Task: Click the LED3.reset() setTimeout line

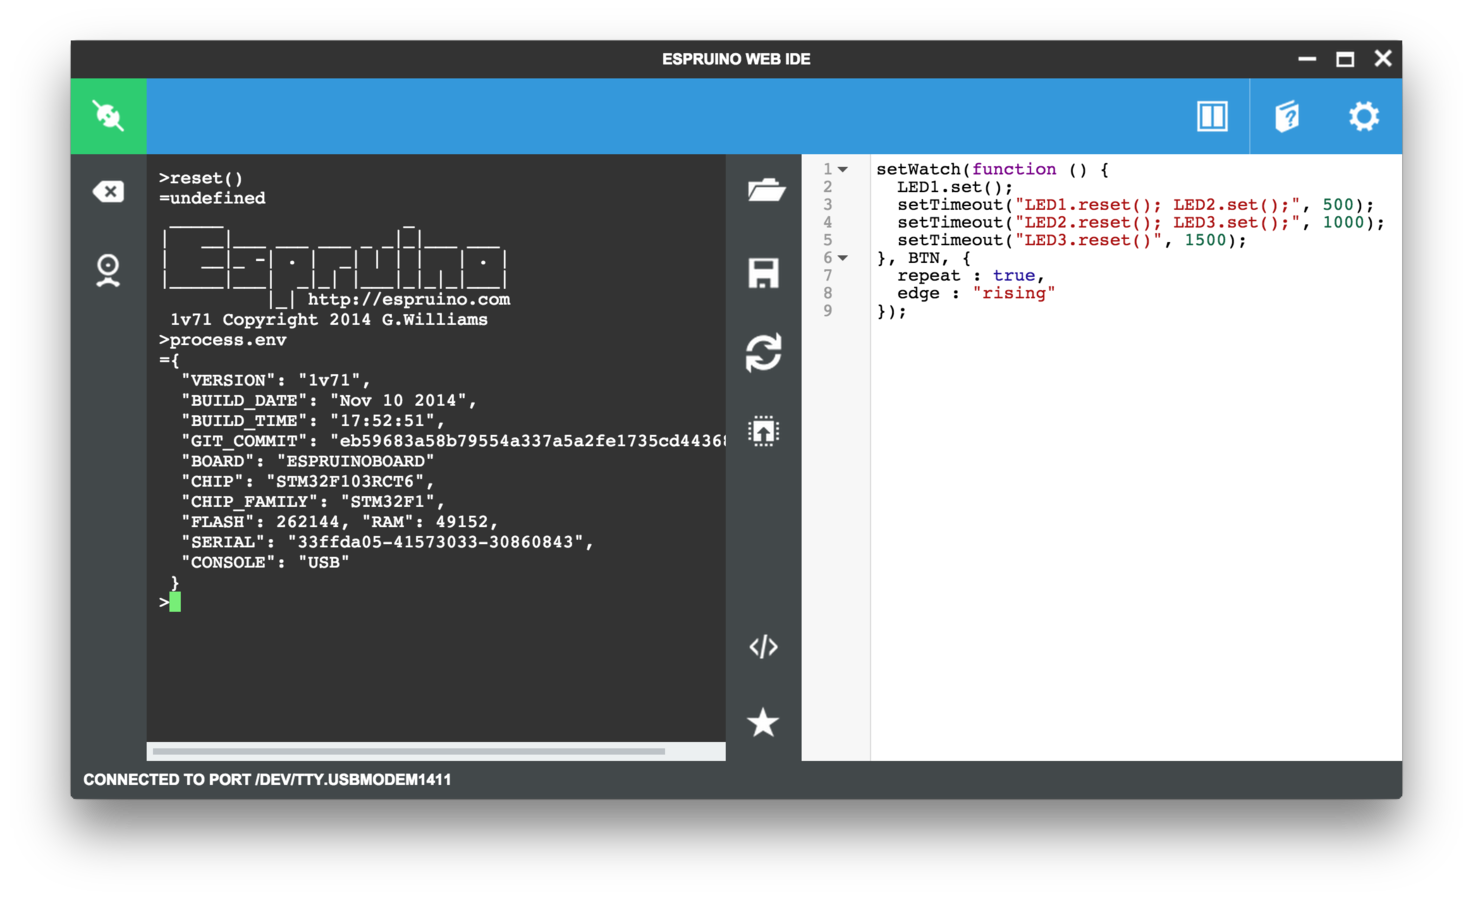Action: coord(1072,240)
